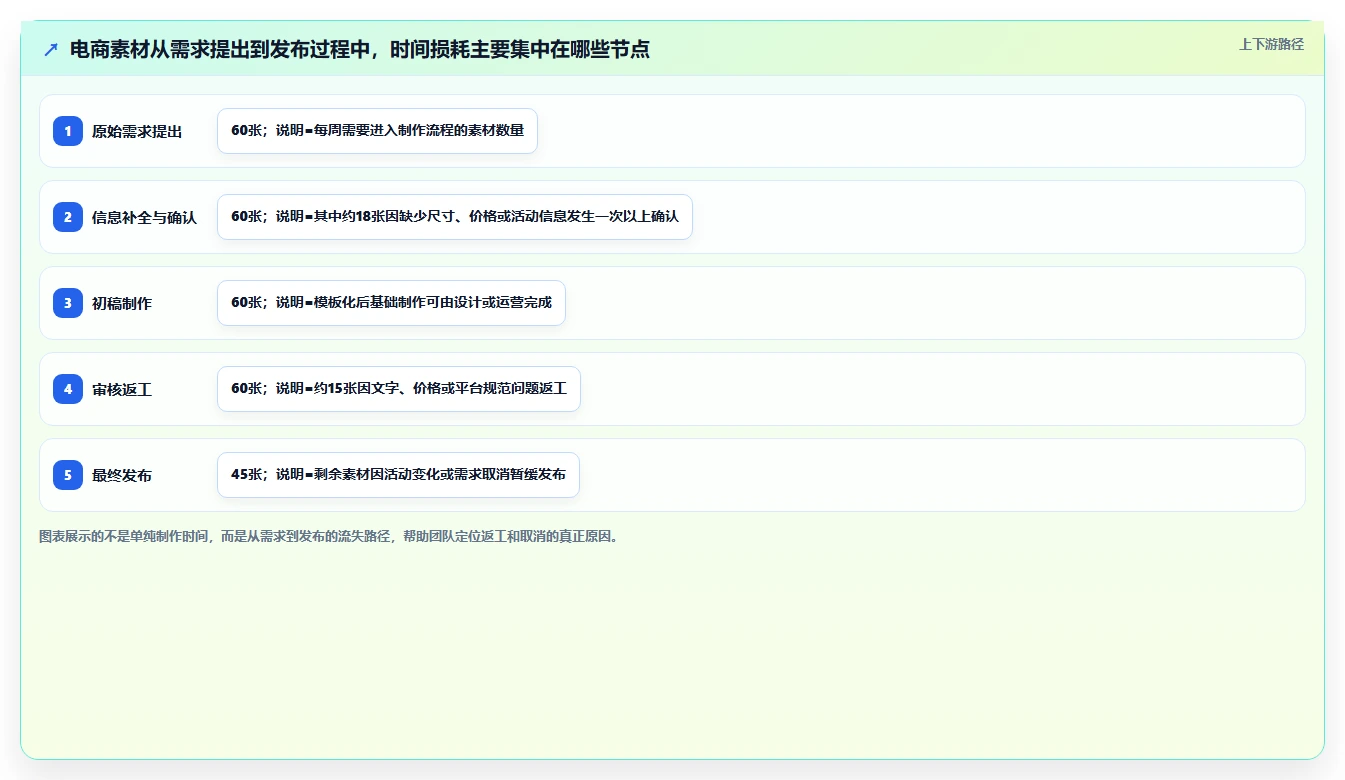This screenshot has width=1345, height=780.
Task: Select the 初稿制作 step label
Action: [122, 303]
